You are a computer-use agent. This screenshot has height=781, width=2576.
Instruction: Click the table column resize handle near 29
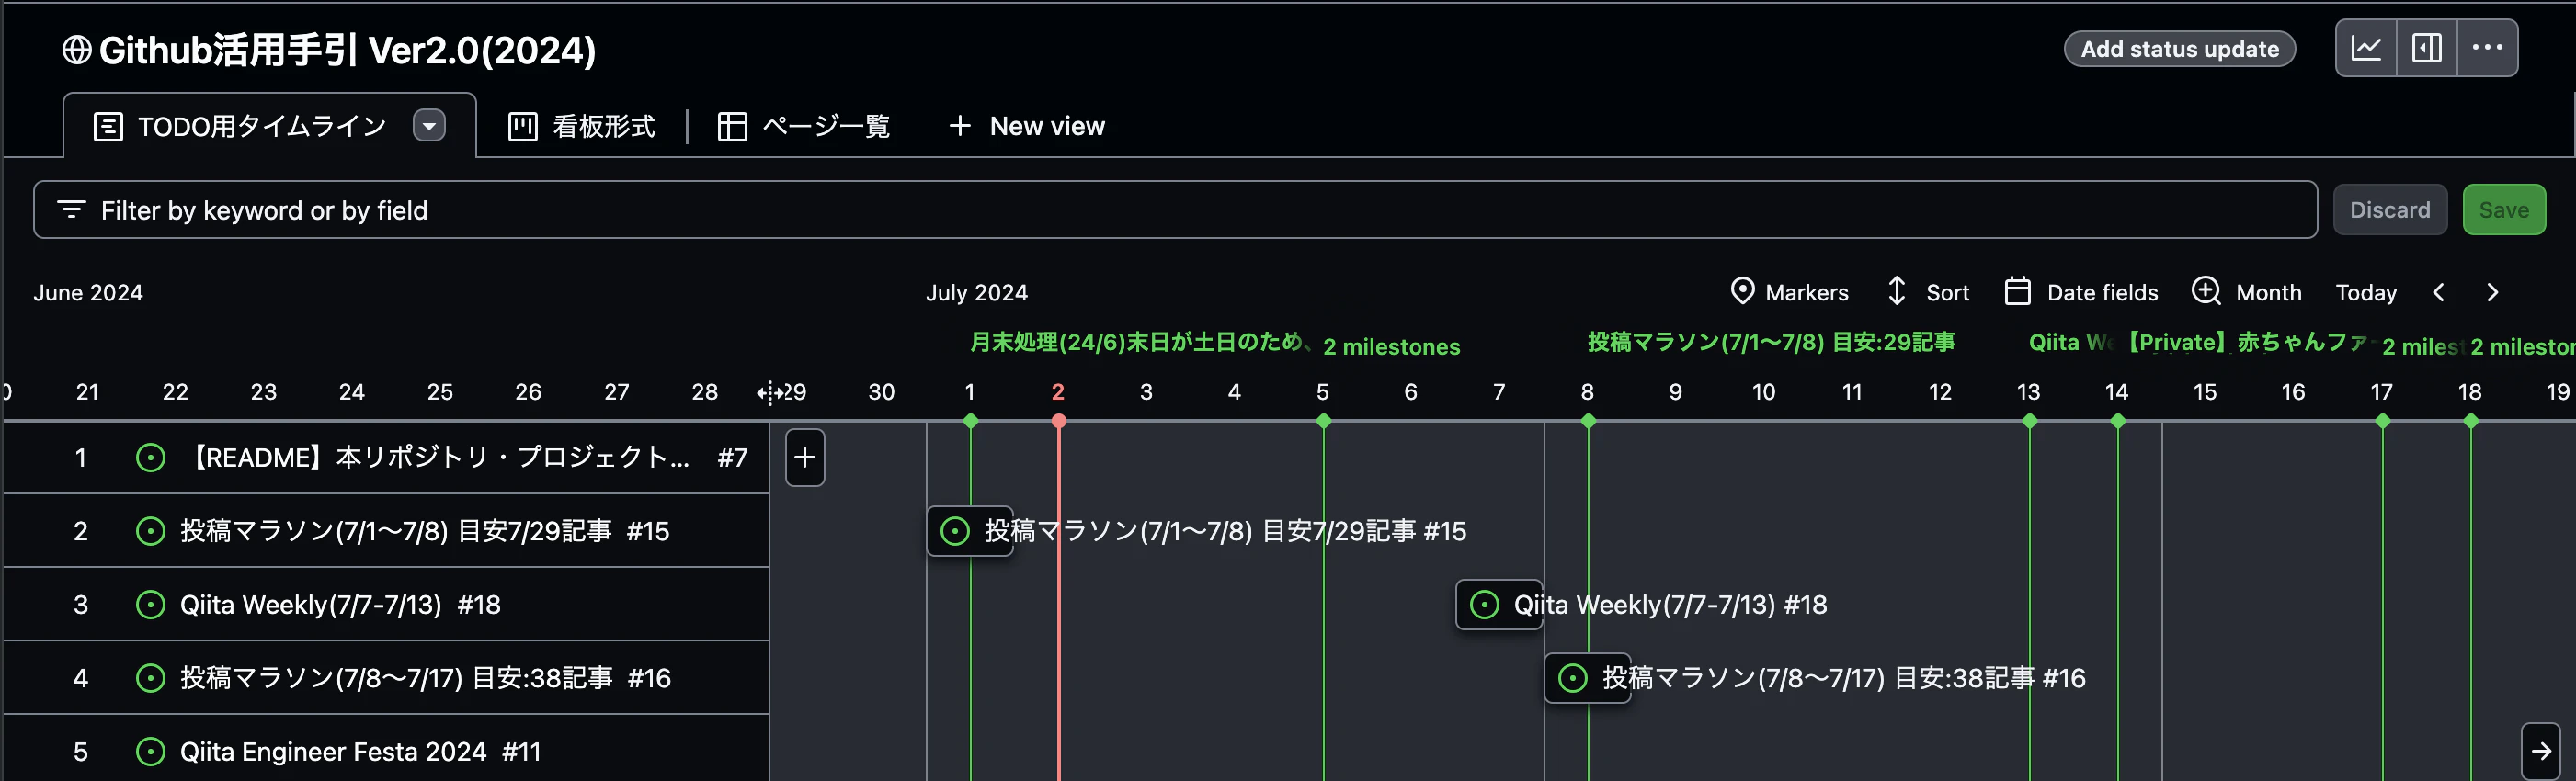(x=770, y=393)
